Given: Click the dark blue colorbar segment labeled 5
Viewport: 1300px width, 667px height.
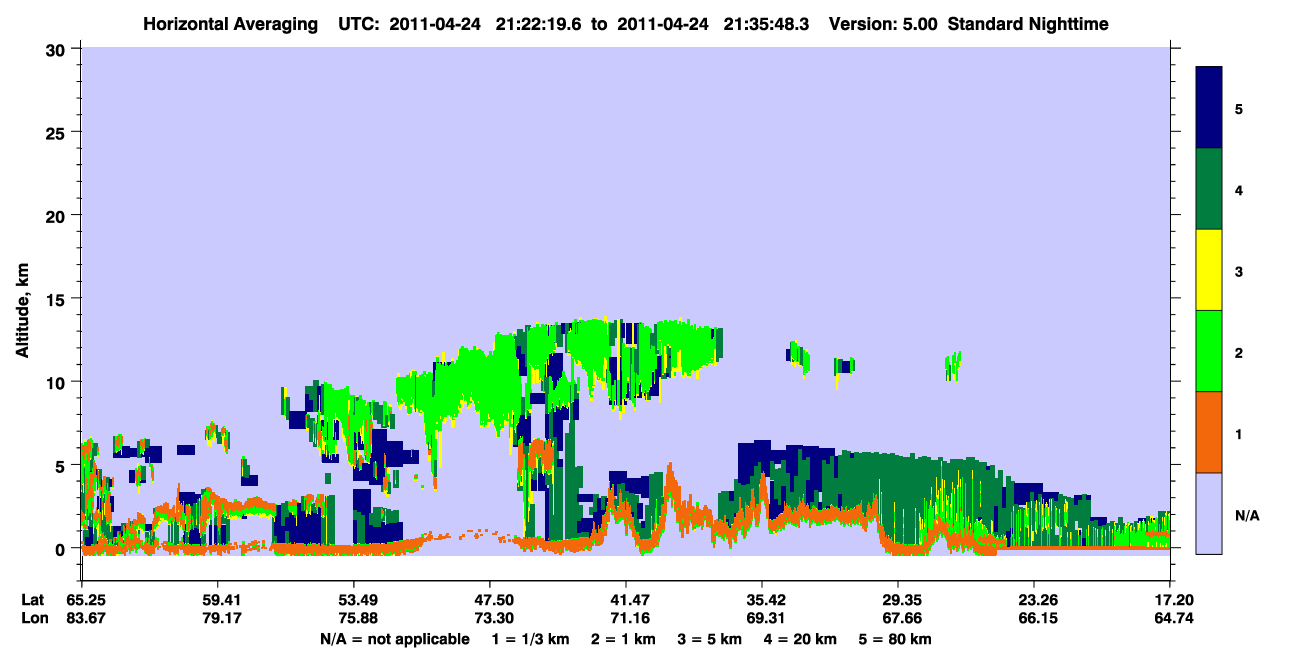Looking at the screenshot, I should coord(1209,108).
